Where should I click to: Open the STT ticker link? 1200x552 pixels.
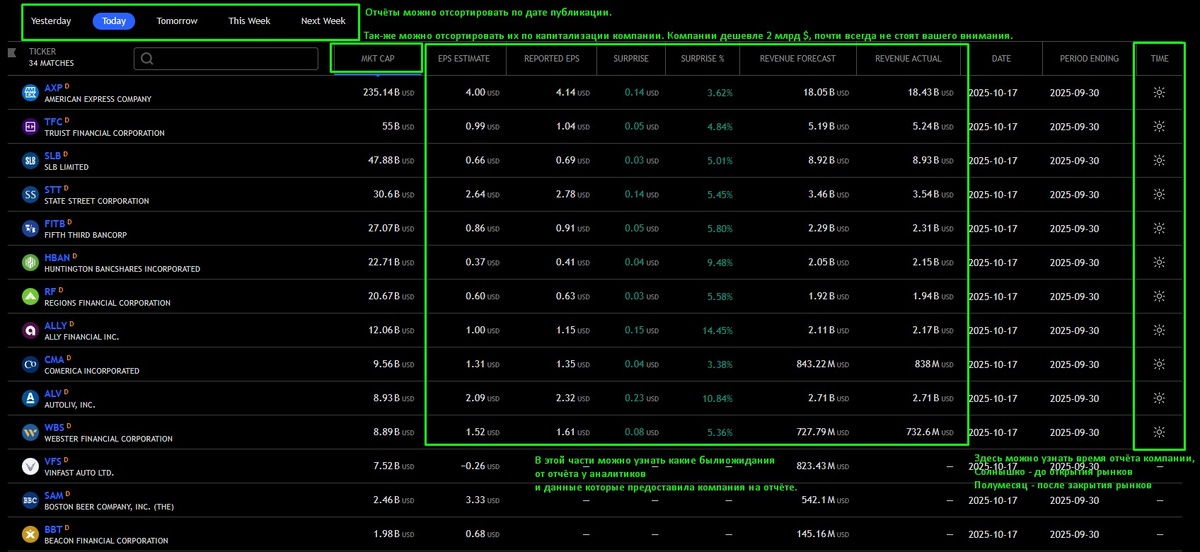click(x=53, y=190)
